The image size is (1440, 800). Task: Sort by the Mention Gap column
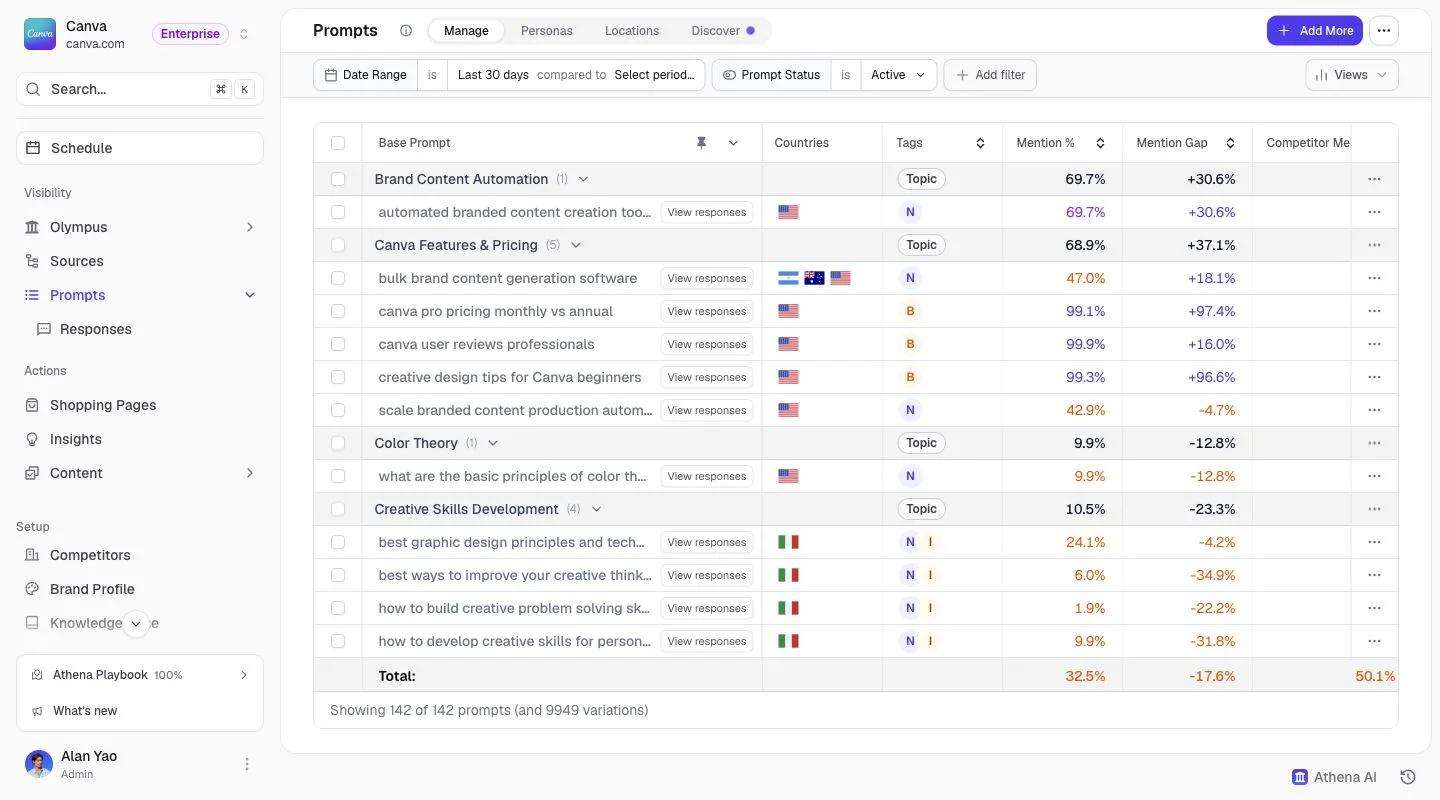click(x=1230, y=143)
